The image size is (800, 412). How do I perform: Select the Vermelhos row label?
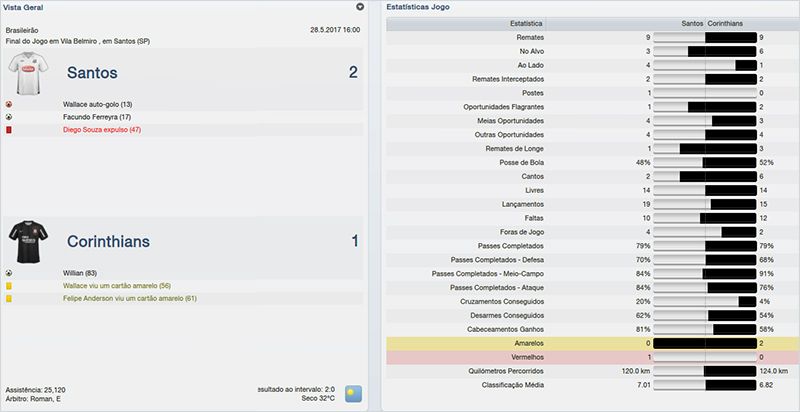tap(526, 356)
